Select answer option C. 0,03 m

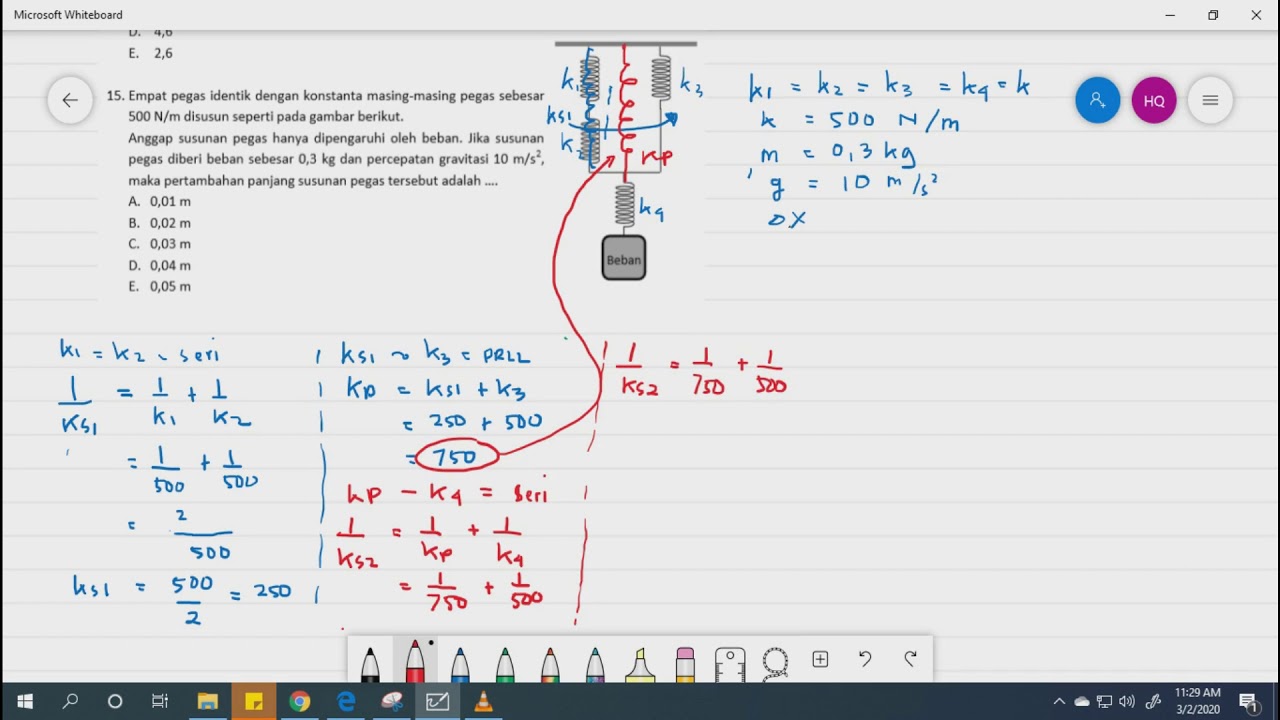[x=160, y=244]
